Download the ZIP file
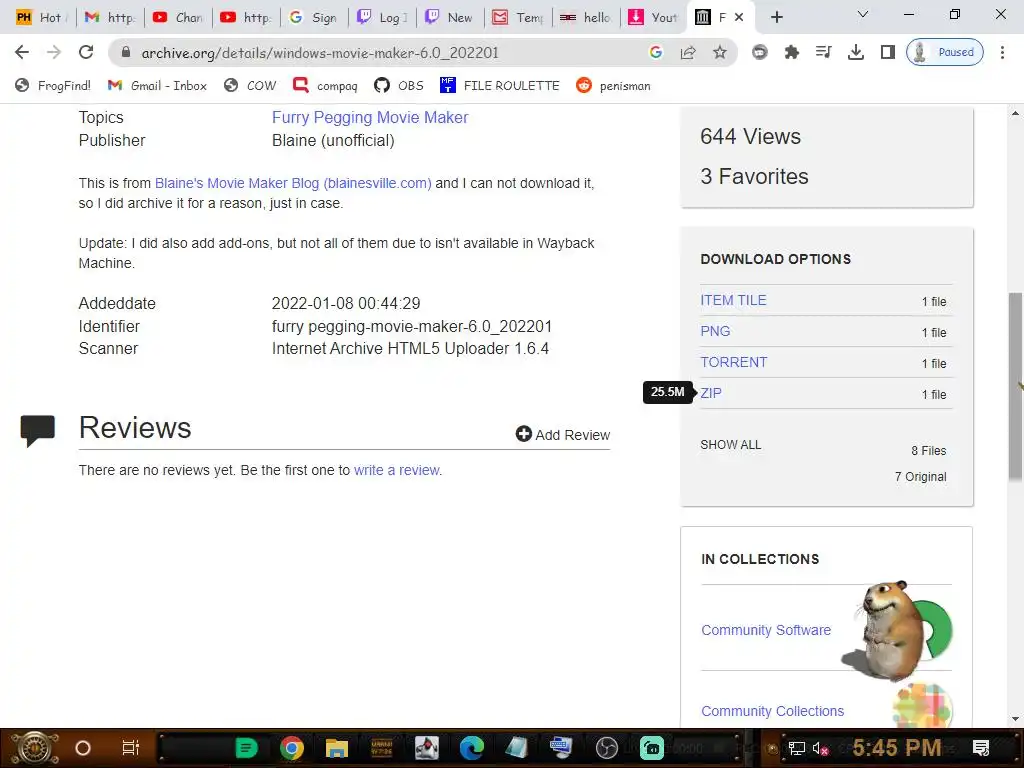The image size is (1024, 768). (x=711, y=393)
